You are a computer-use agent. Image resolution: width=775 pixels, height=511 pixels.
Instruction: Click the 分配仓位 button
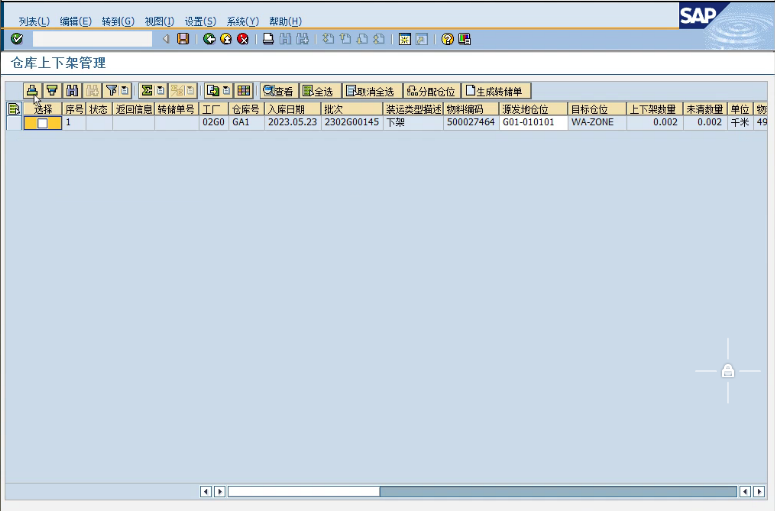[x=431, y=90]
